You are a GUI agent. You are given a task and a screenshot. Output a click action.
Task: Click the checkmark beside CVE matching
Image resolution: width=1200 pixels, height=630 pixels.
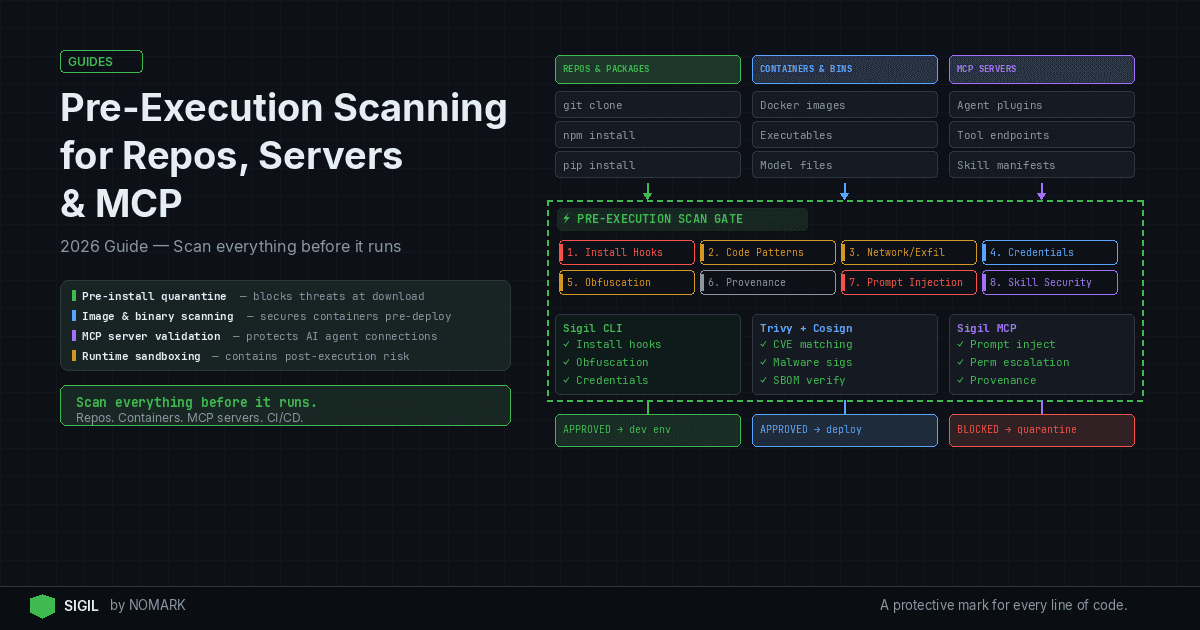[x=764, y=344]
